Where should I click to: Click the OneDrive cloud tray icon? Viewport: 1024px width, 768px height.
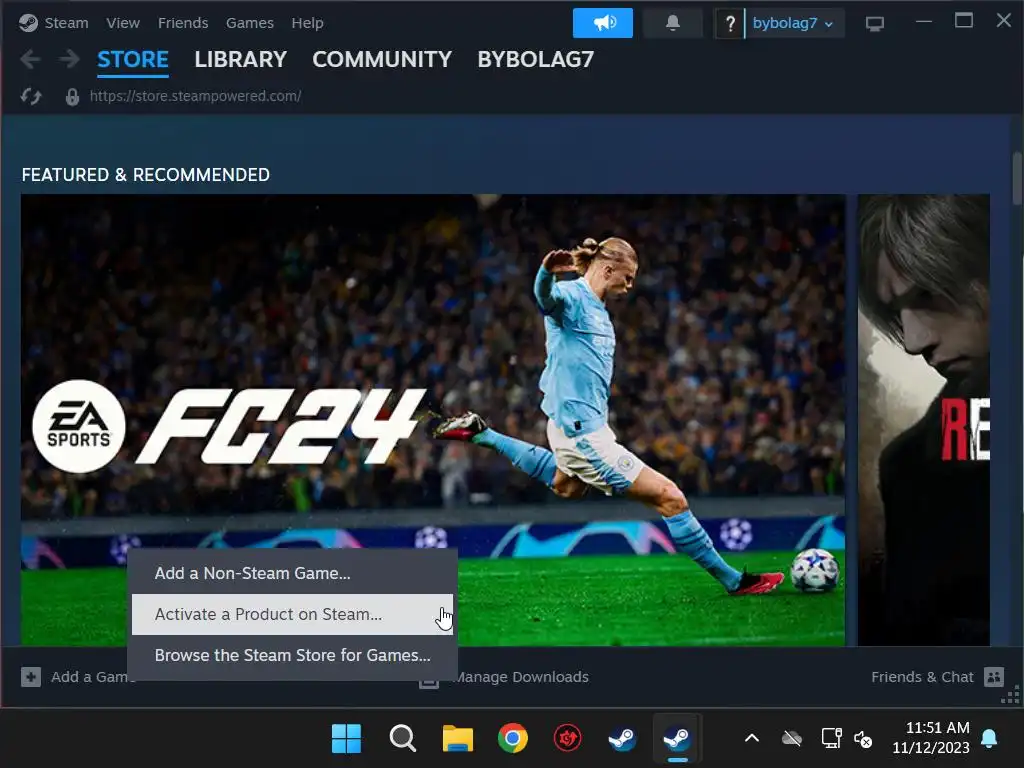tap(792, 739)
